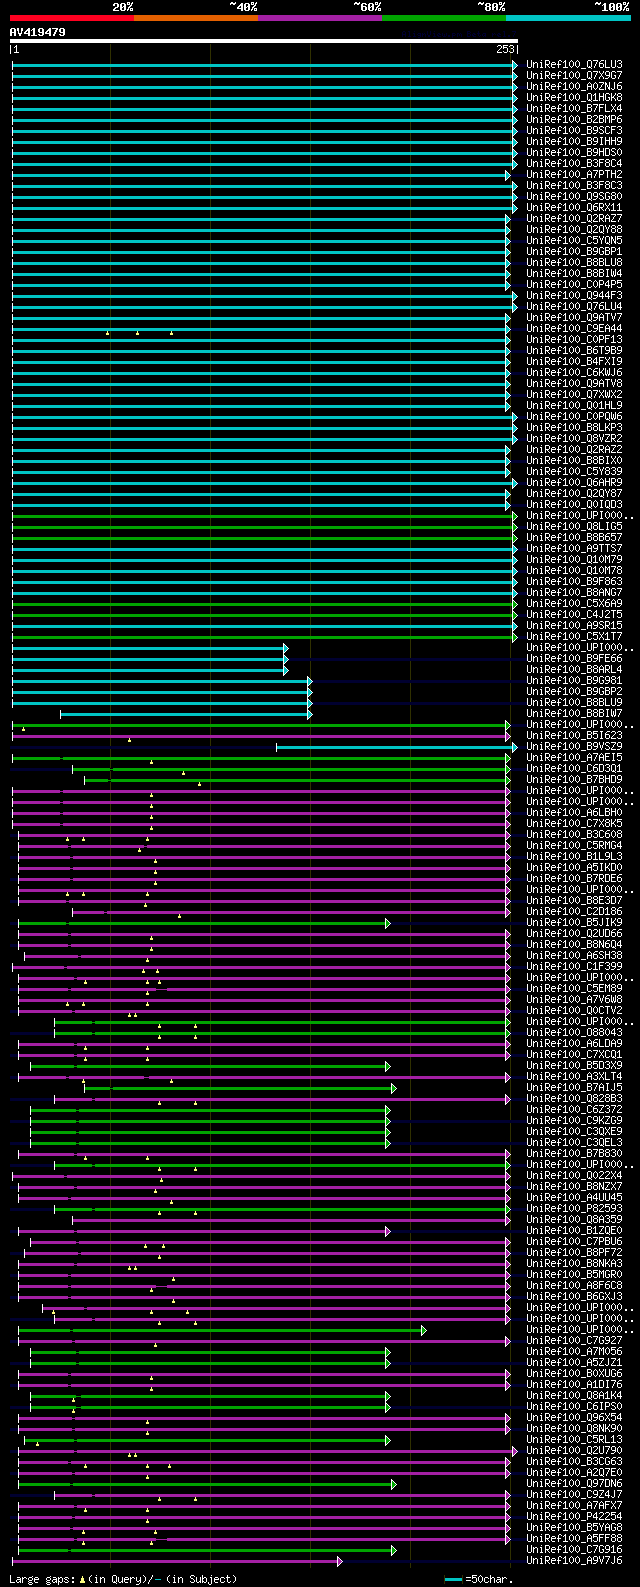Select hit label UniRef100_C5YQN5
The width and height of the screenshot is (640, 1587).
pyautogui.click(x=574, y=241)
